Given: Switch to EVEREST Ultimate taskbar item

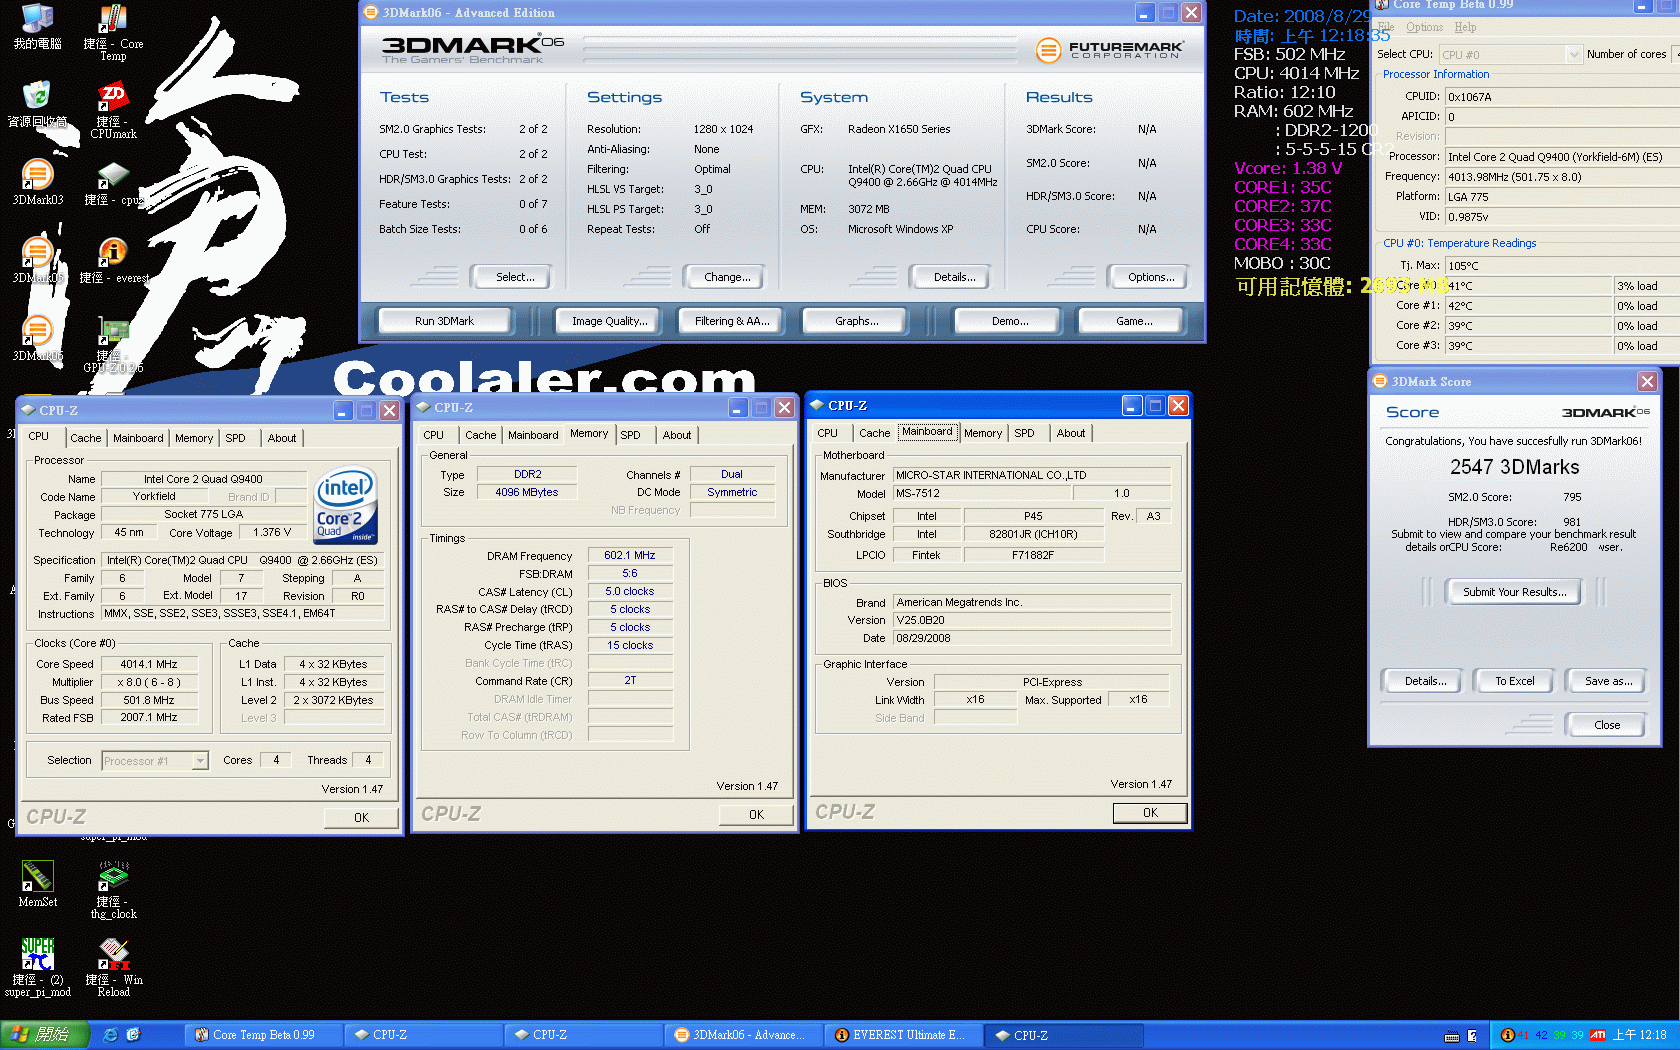Looking at the screenshot, I should tap(903, 1035).
